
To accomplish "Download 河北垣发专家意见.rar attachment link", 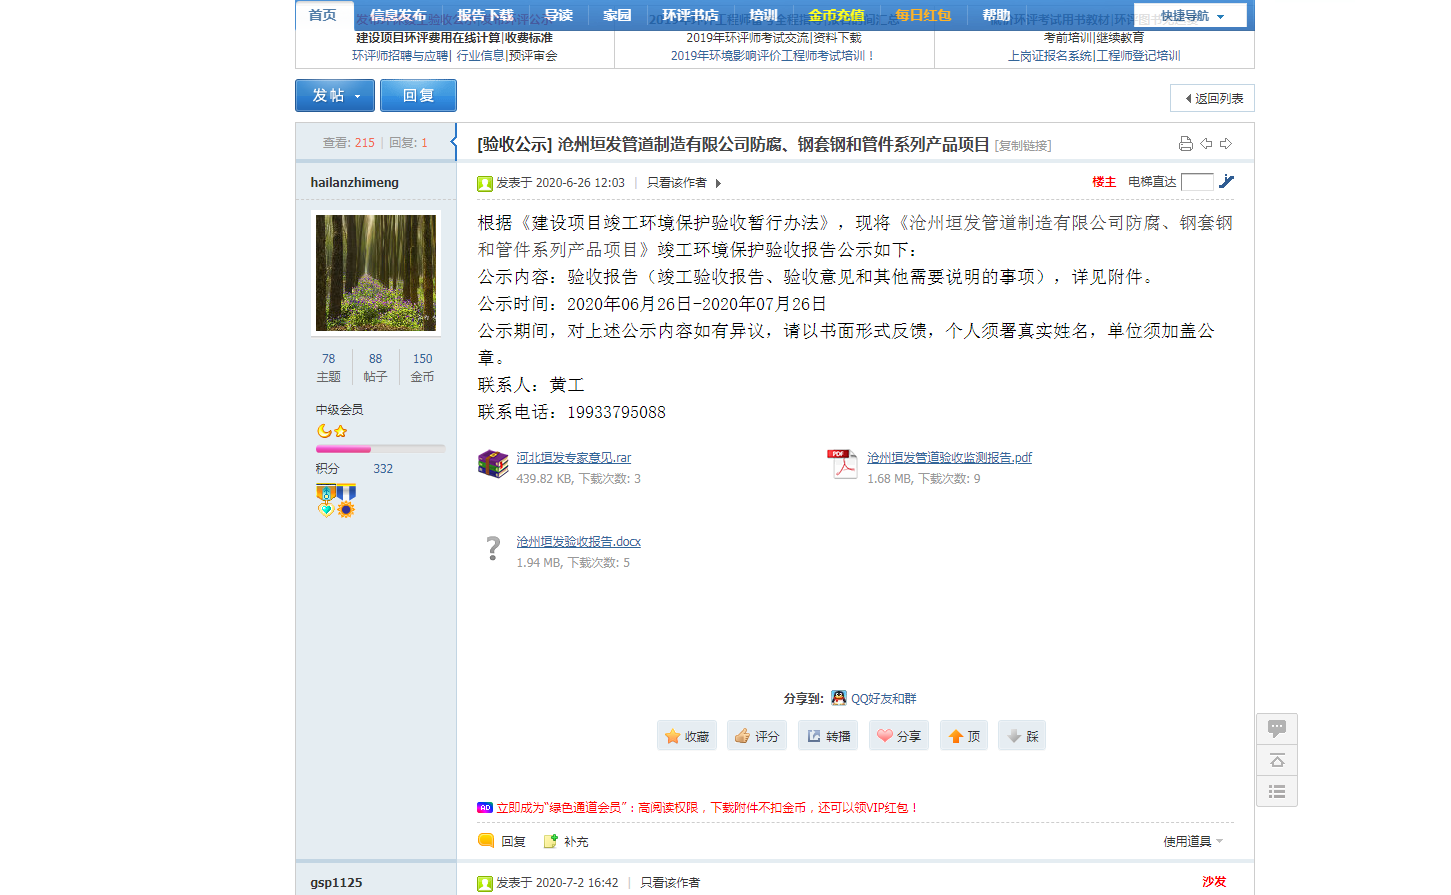I will click(574, 458).
